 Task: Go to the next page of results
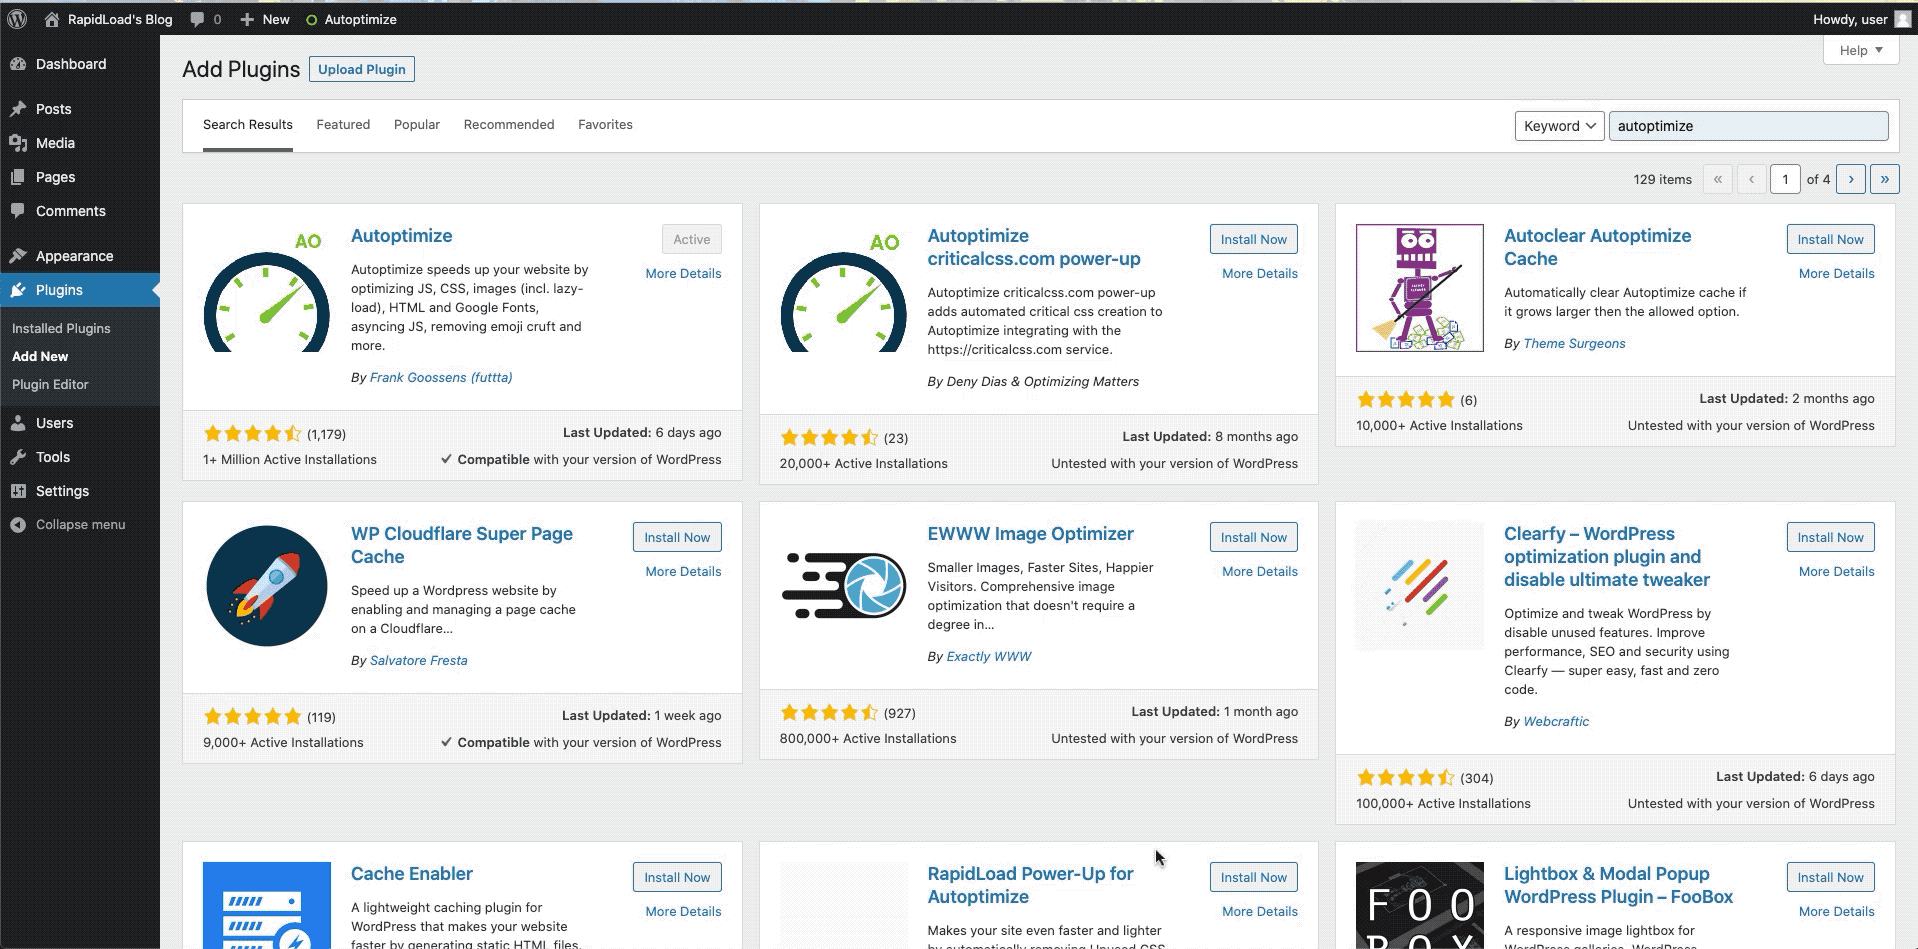(x=1850, y=179)
